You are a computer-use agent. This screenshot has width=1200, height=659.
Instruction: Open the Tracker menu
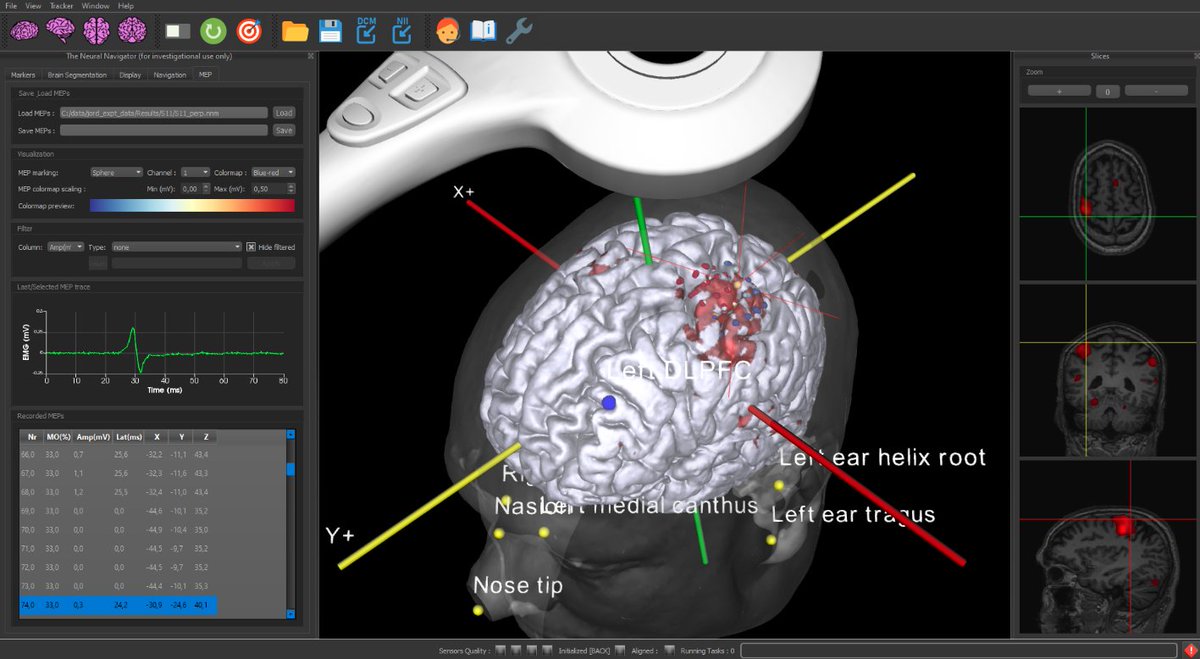(62, 6)
